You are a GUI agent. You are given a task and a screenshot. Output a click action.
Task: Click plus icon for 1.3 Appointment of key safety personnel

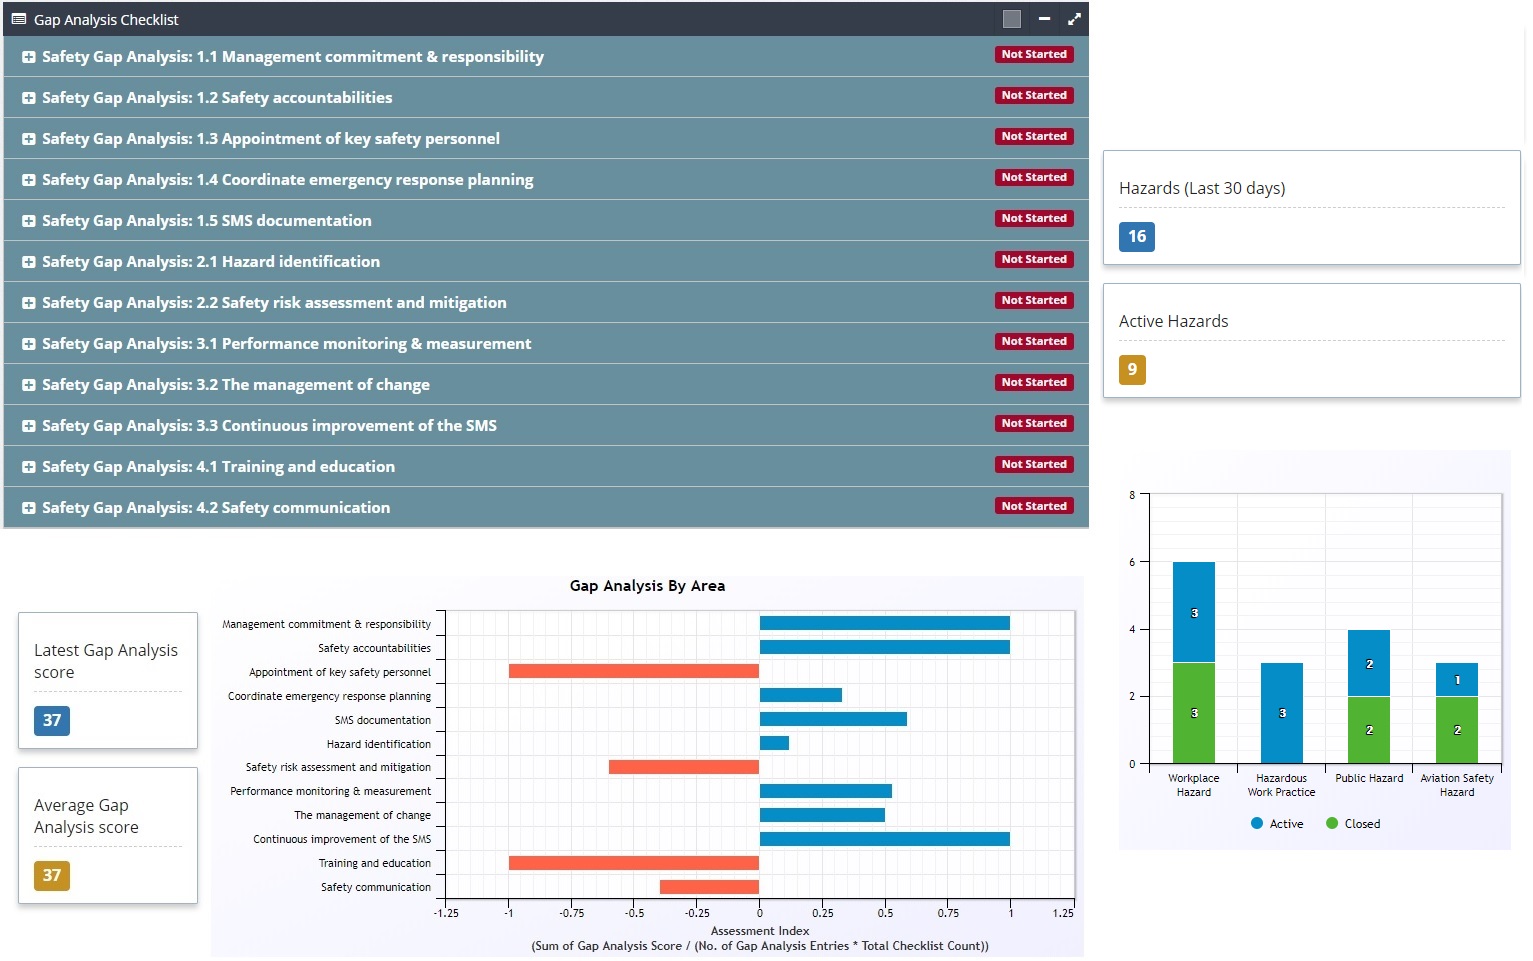29,140
